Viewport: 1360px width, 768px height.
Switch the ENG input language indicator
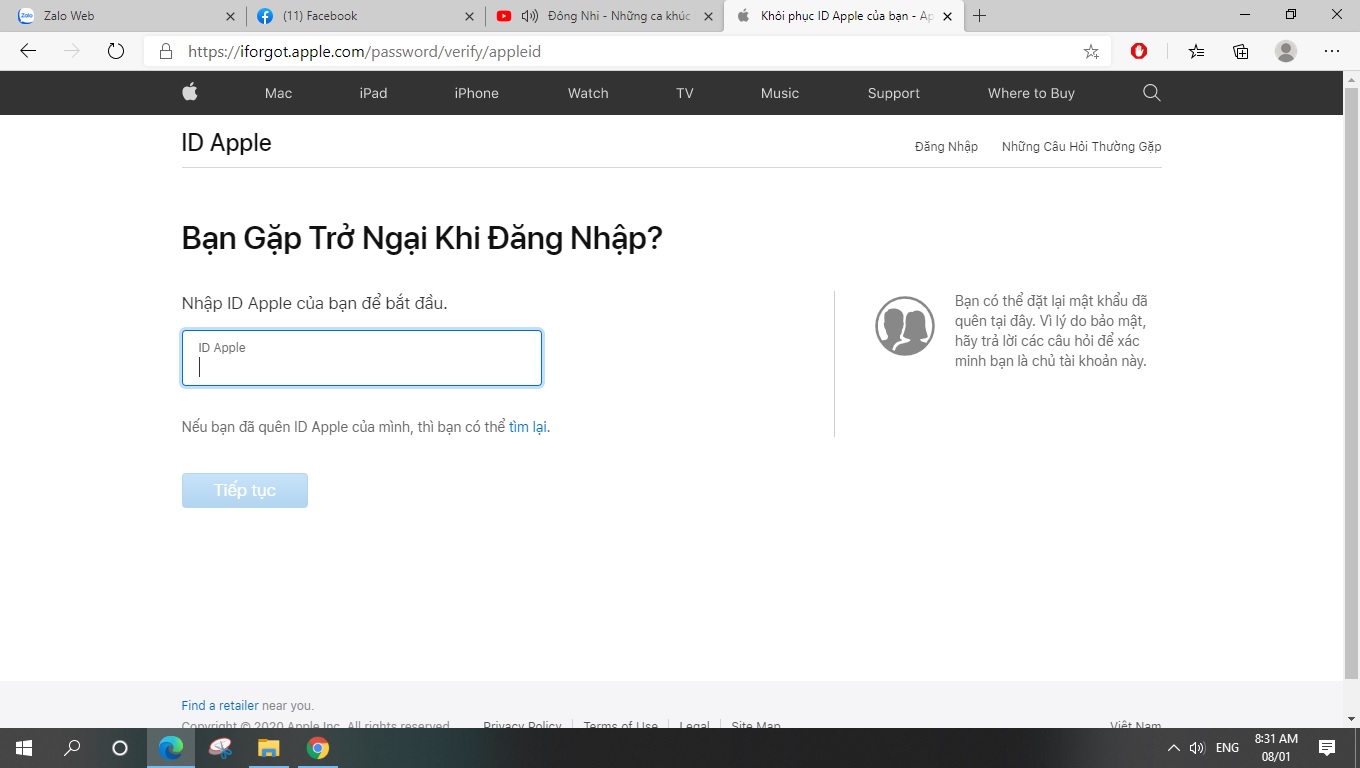click(1227, 748)
